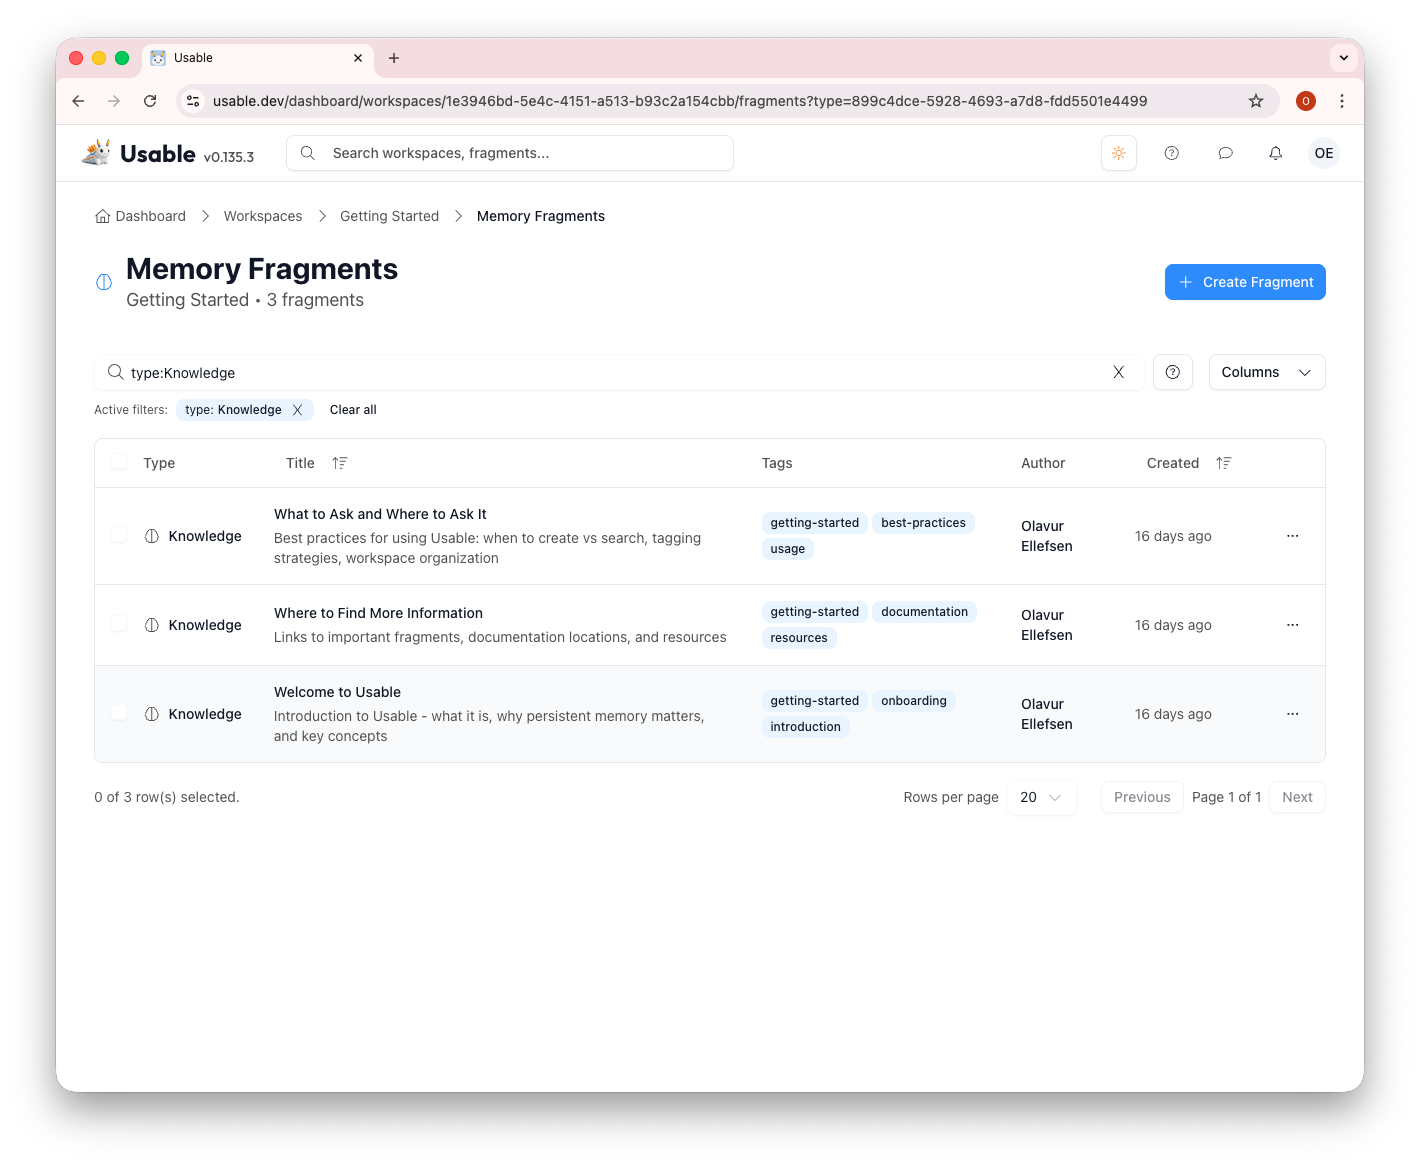Viewport: 1420px width, 1166px height.
Task: Open the help question mark icon
Action: click(1171, 152)
